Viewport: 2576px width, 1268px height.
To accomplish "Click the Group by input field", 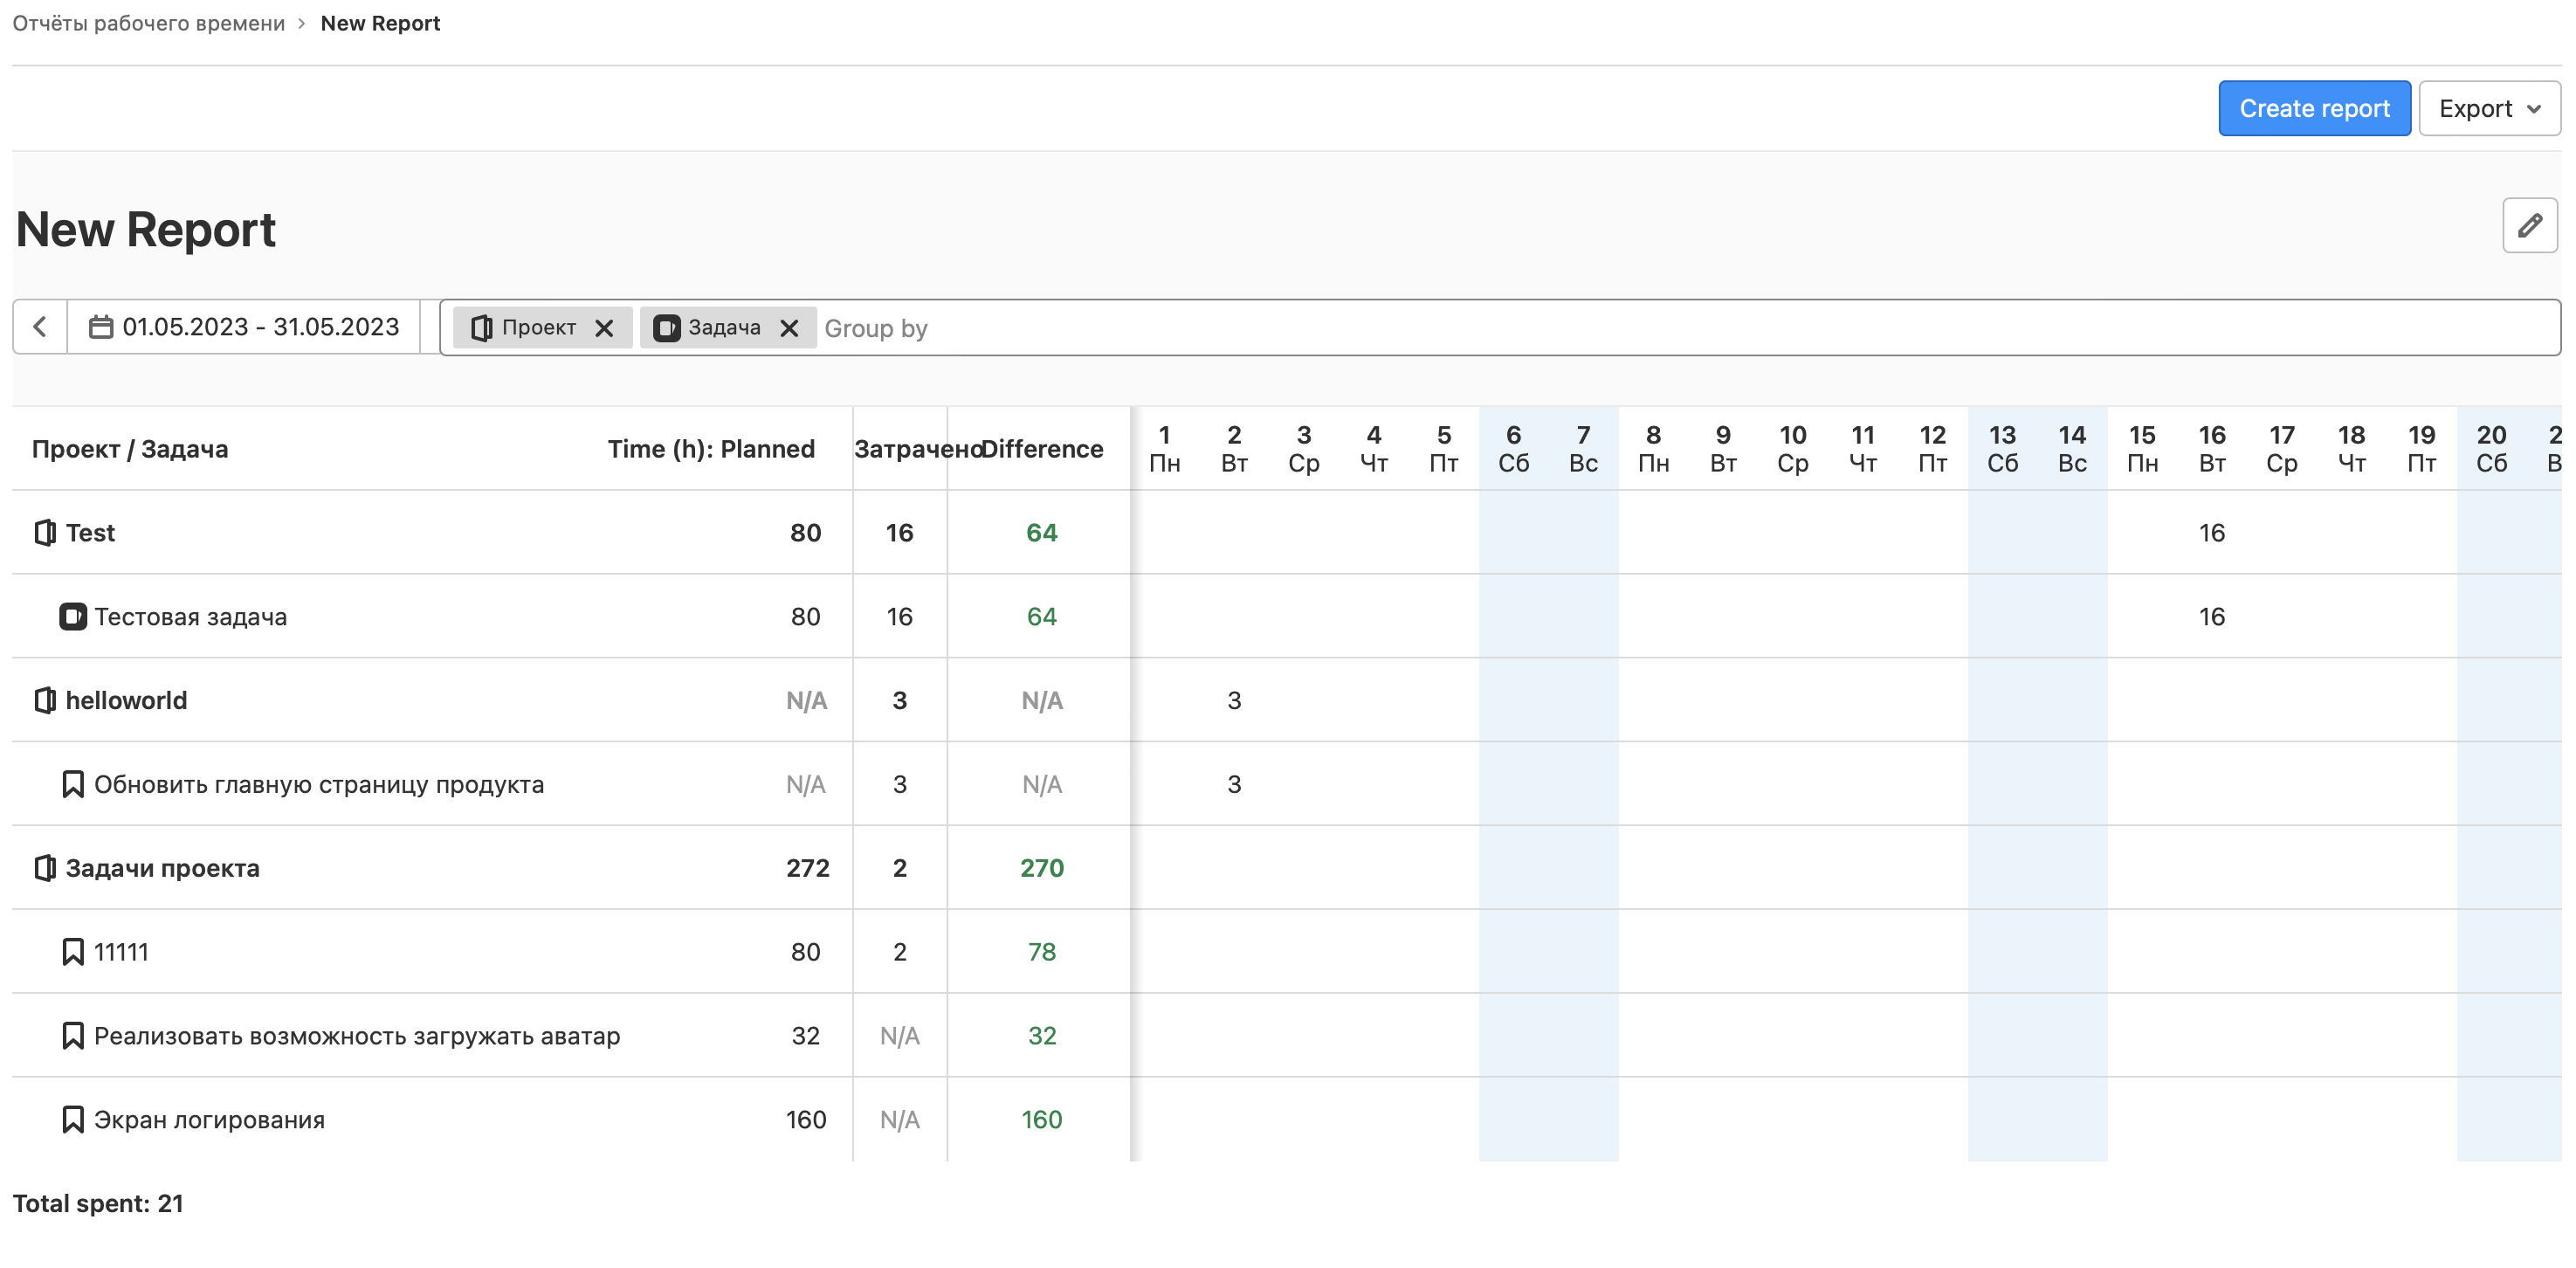I will (x=1600, y=328).
